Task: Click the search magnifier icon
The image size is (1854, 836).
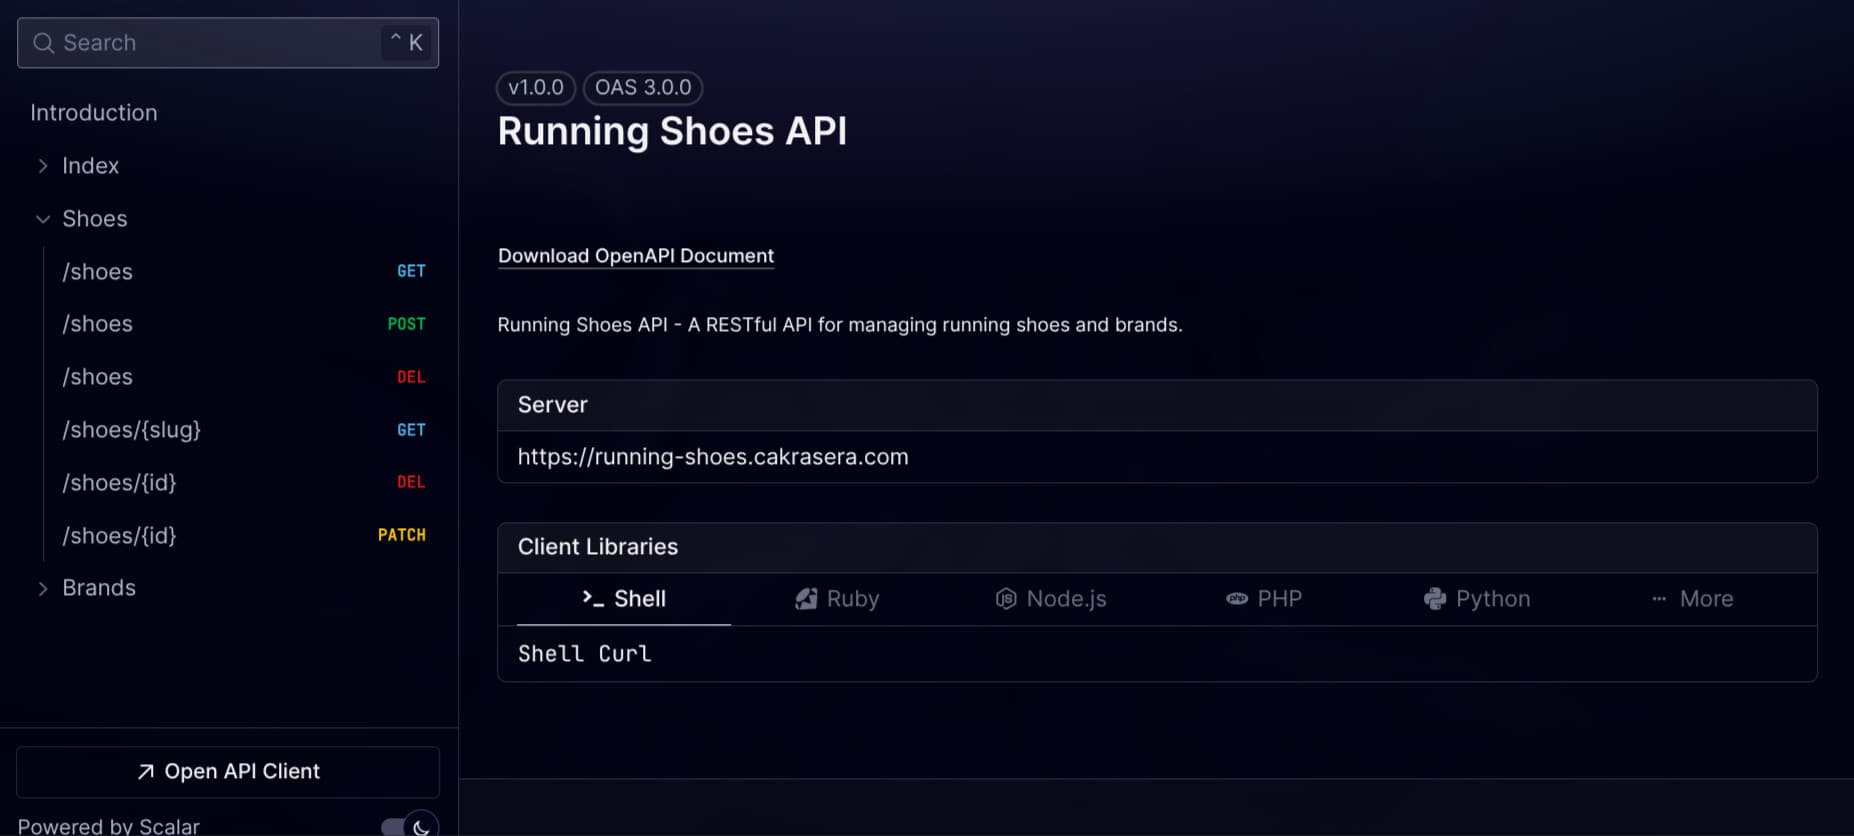Action: (43, 43)
